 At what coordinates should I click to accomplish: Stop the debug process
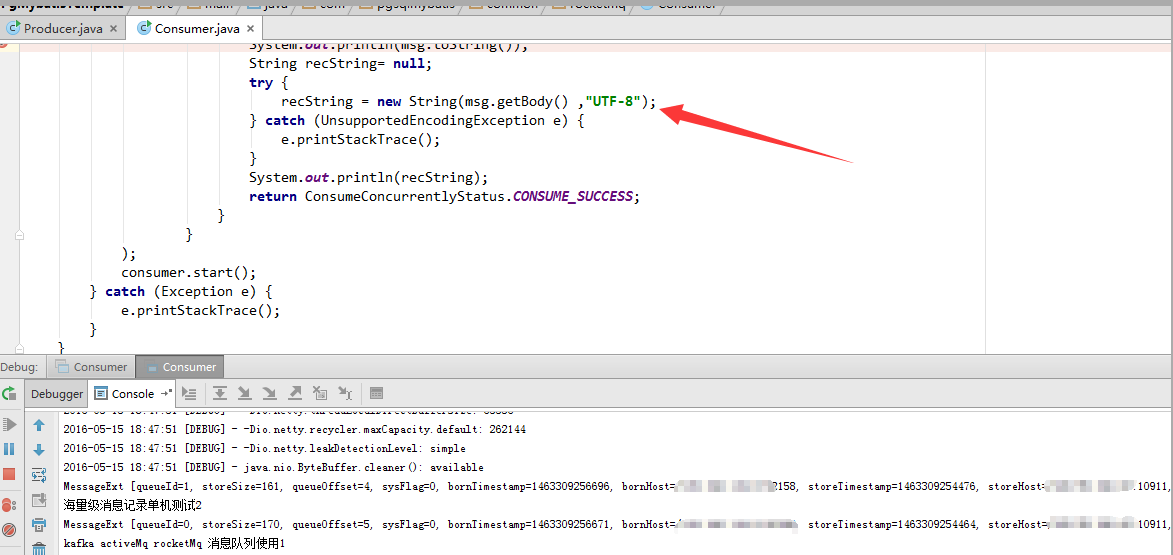tap(9, 474)
